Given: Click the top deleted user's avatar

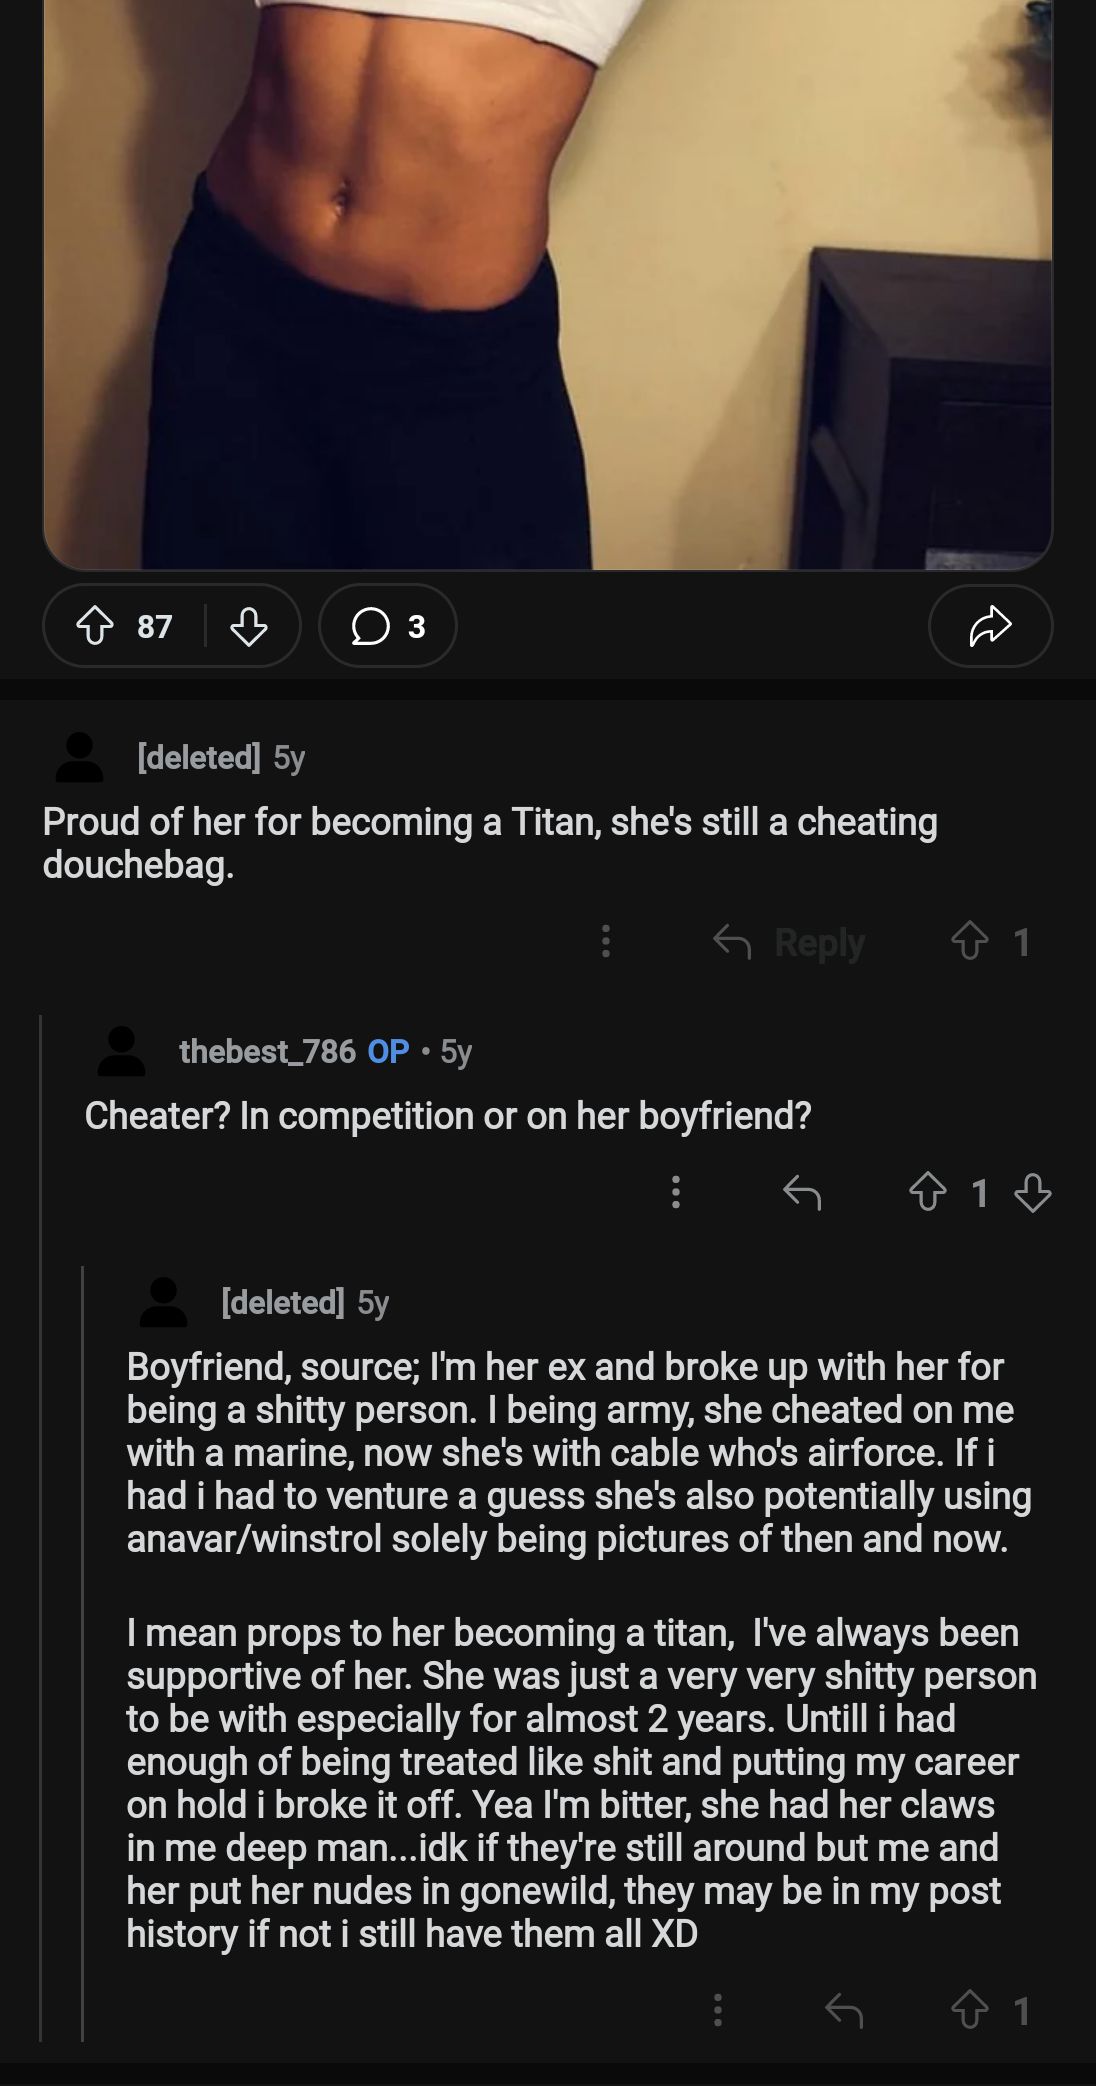Looking at the screenshot, I should pos(79,757).
